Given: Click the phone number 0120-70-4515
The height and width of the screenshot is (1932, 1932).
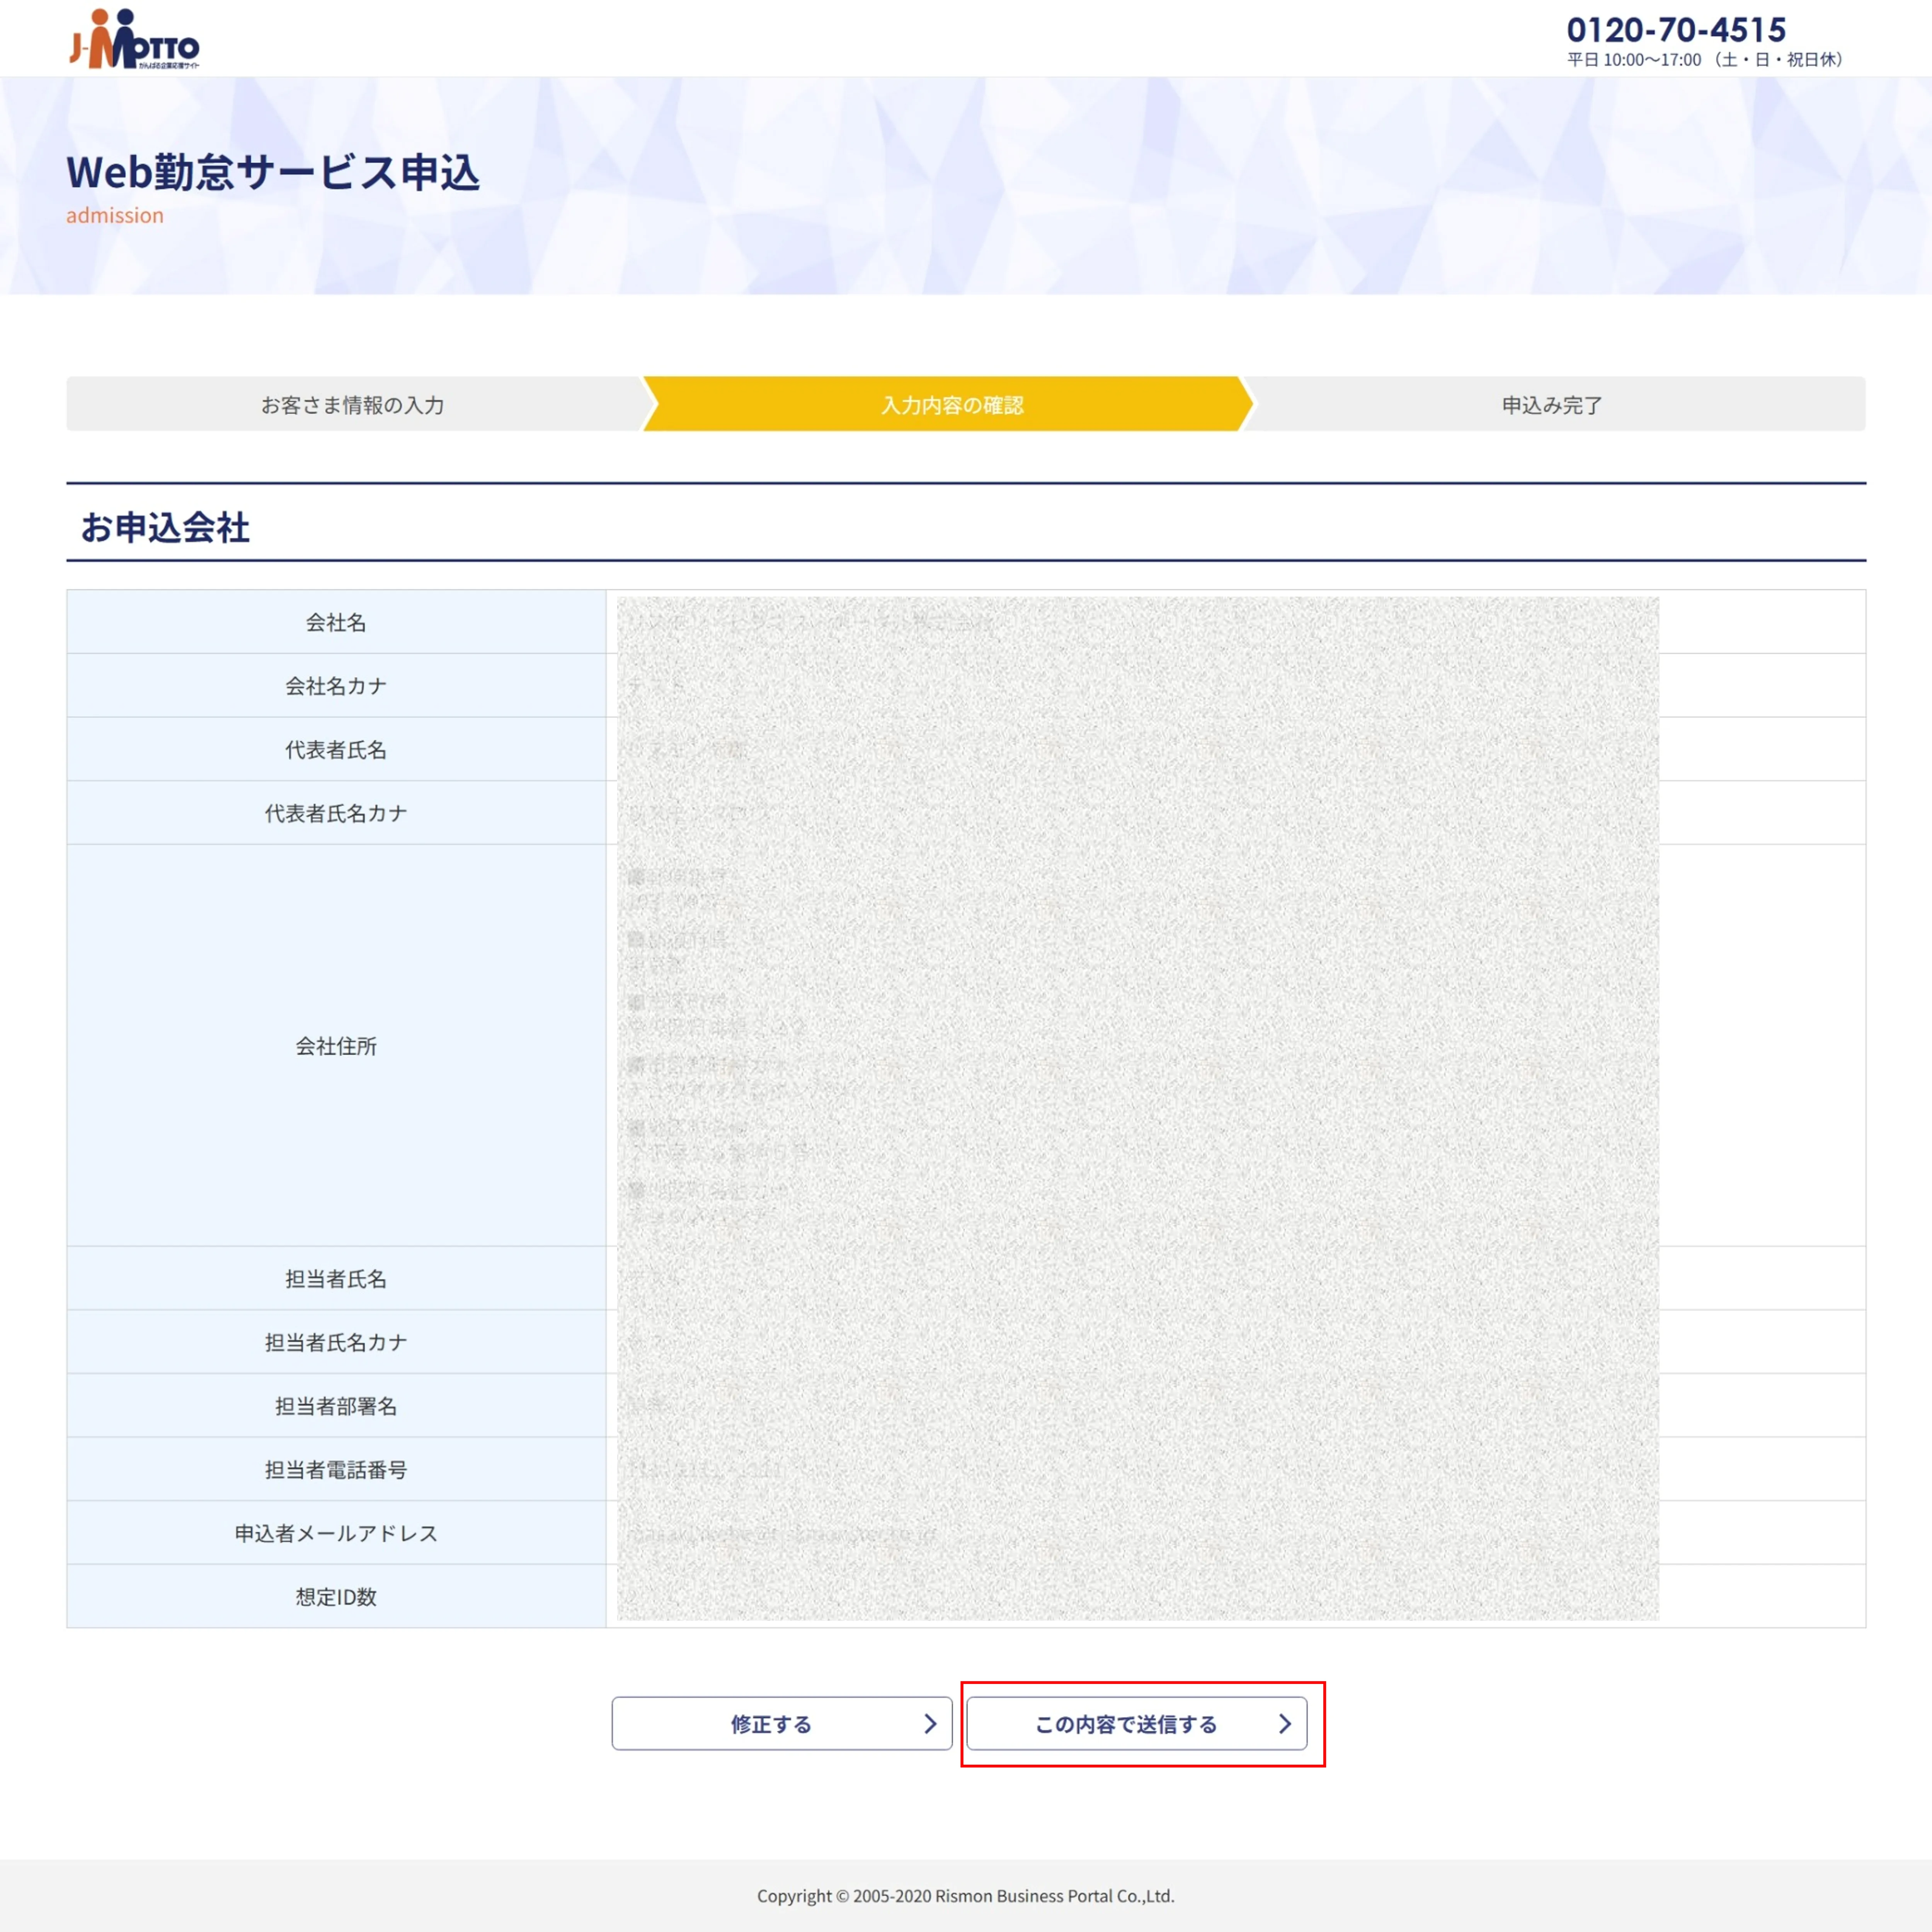Looking at the screenshot, I should pos(1676,29).
